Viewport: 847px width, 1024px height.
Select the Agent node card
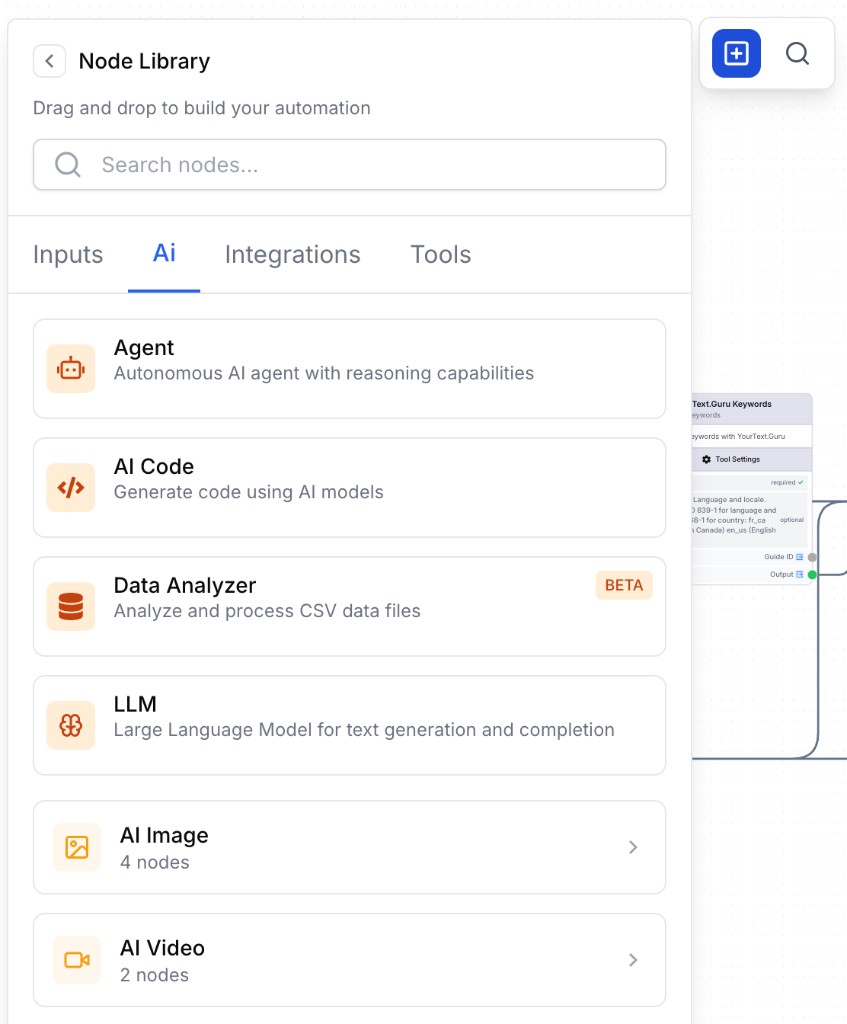tap(349, 369)
